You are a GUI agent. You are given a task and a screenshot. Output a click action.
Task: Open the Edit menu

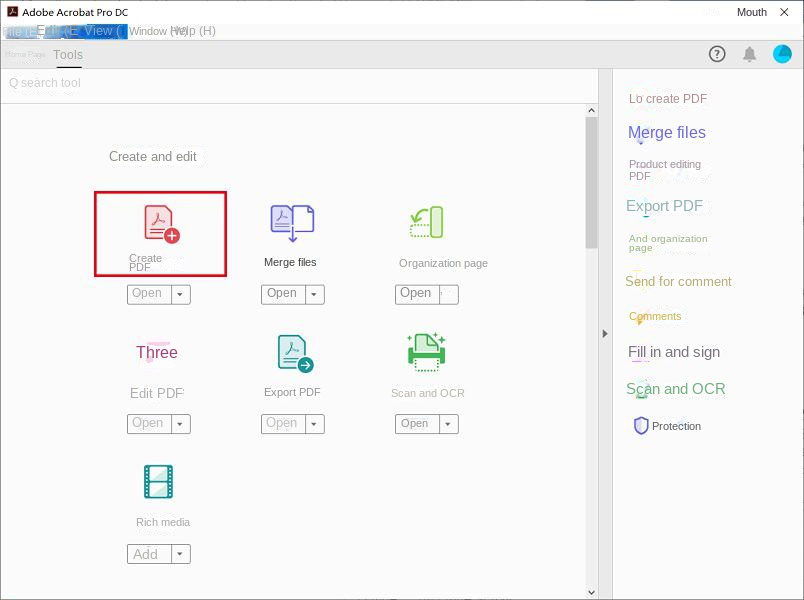point(57,31)
